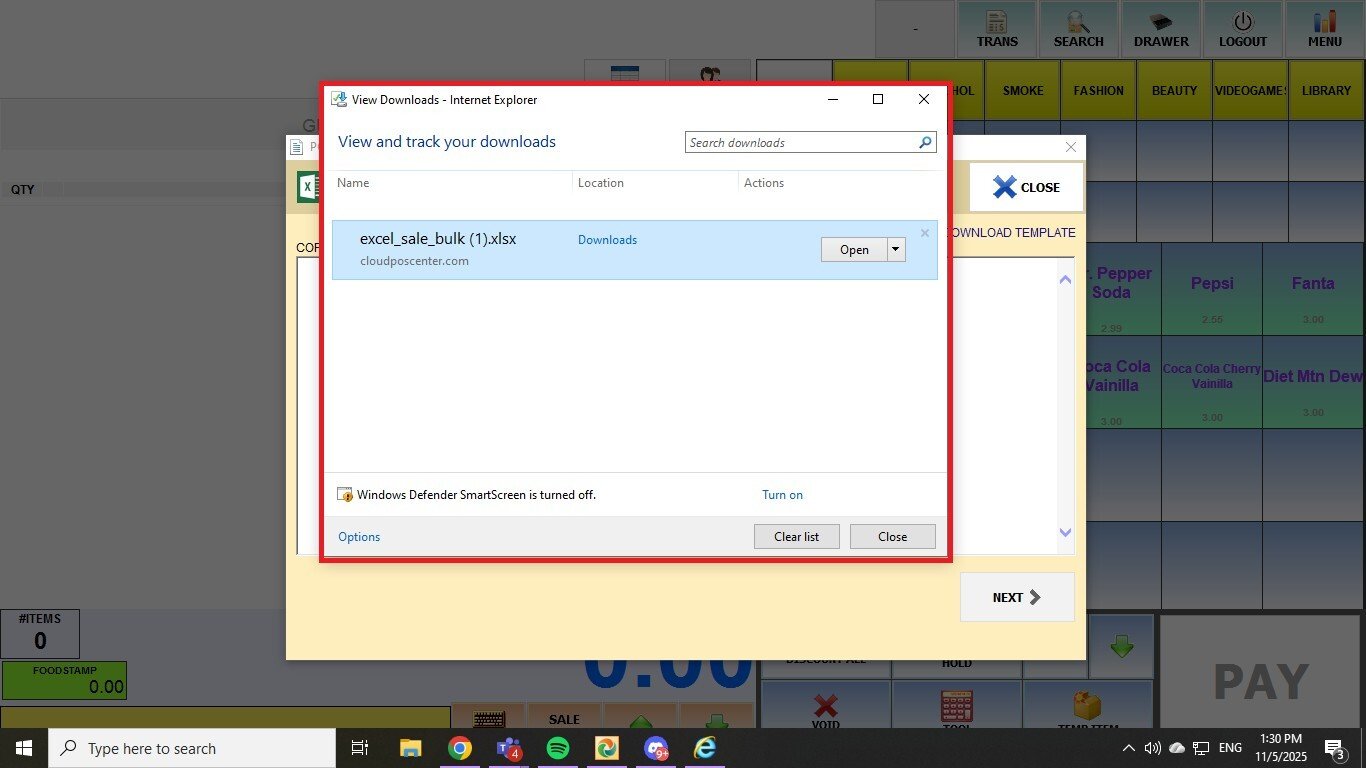The width and height of the screenshot is (1366, 768).
Task: Expand the Open button dropdown arrow
Action: [896, 250]
